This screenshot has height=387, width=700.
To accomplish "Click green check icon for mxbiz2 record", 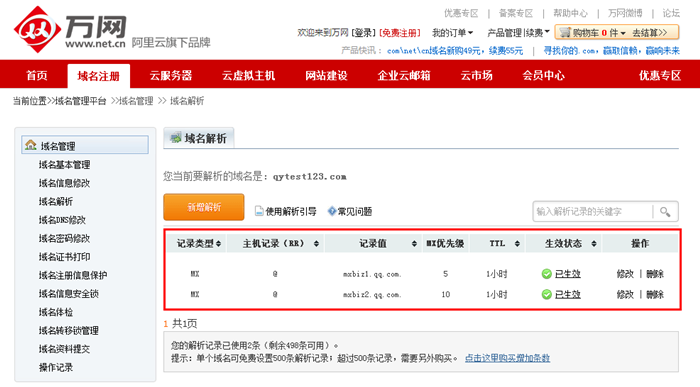I will 546,294.
